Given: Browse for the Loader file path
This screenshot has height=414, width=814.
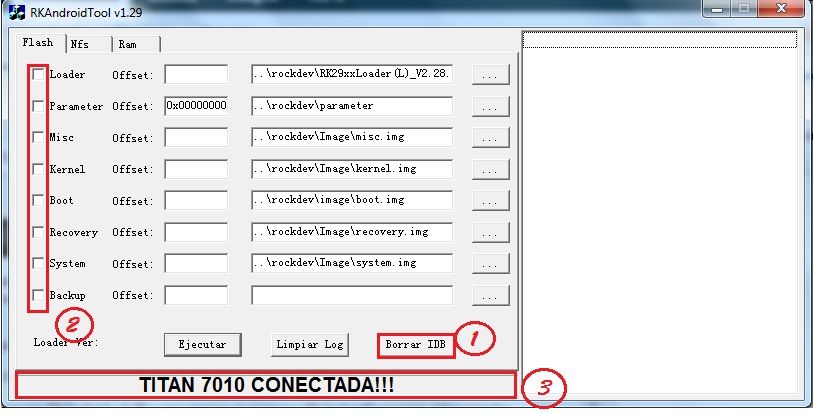Looking at the screenshot, I should (x=491, y=75).
